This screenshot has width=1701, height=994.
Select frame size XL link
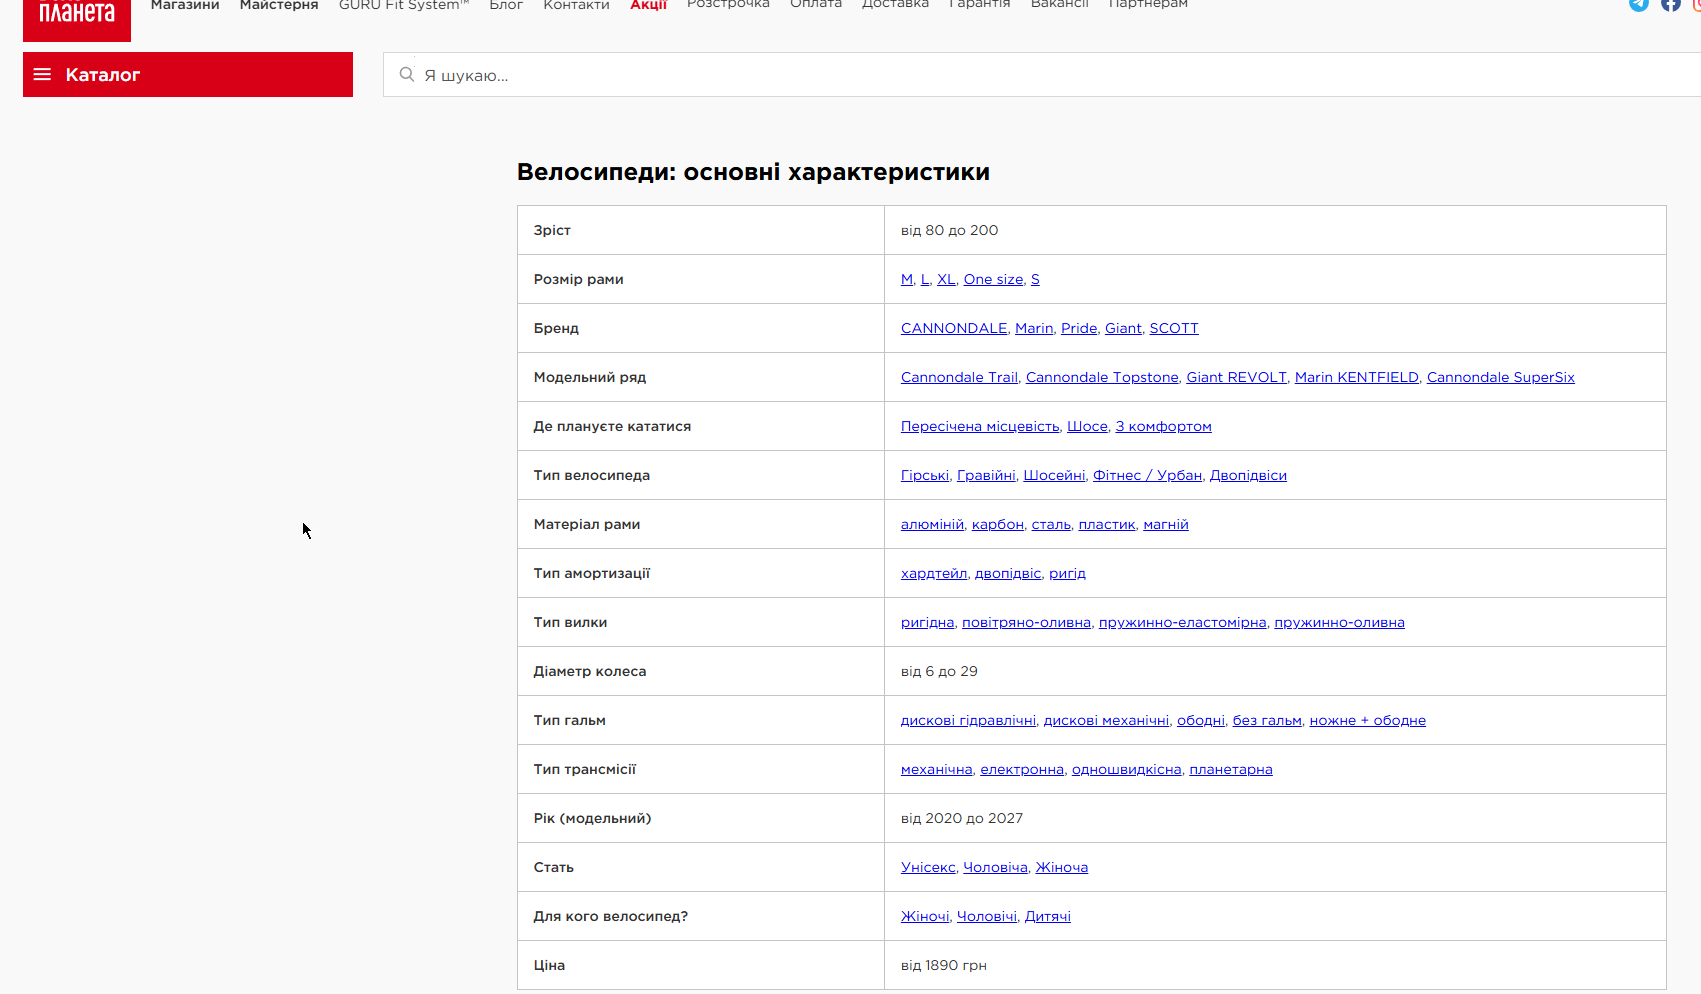pyautogui.click(x=946, y=279)
